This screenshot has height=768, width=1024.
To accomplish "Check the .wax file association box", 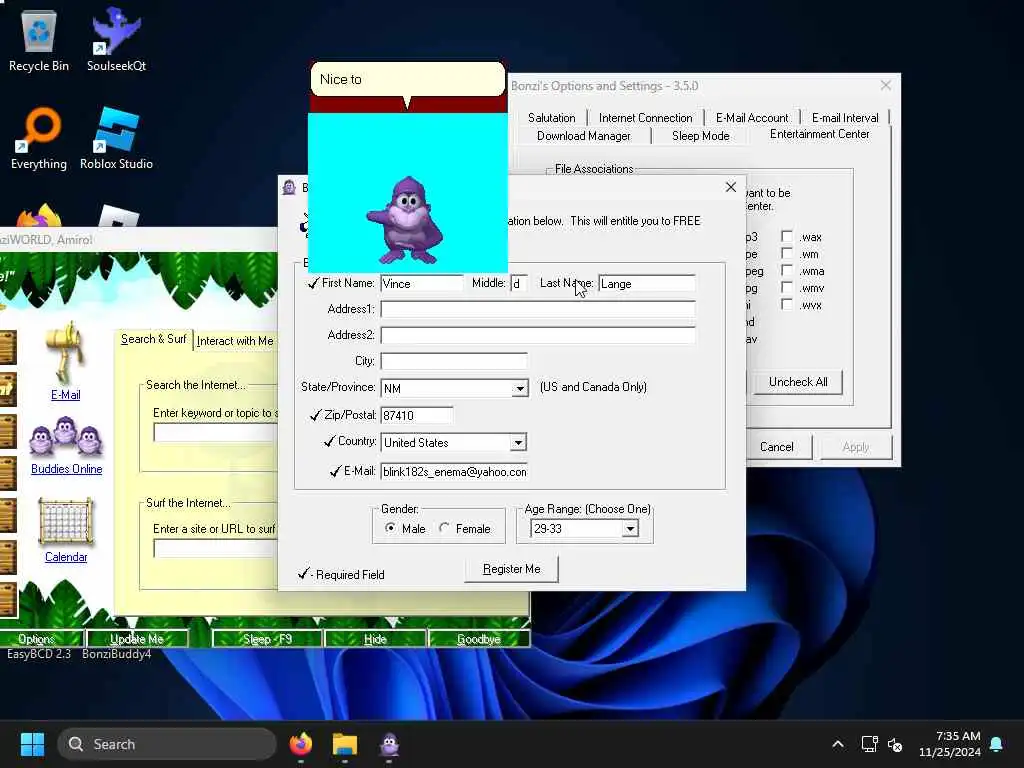I will point(787,236).
